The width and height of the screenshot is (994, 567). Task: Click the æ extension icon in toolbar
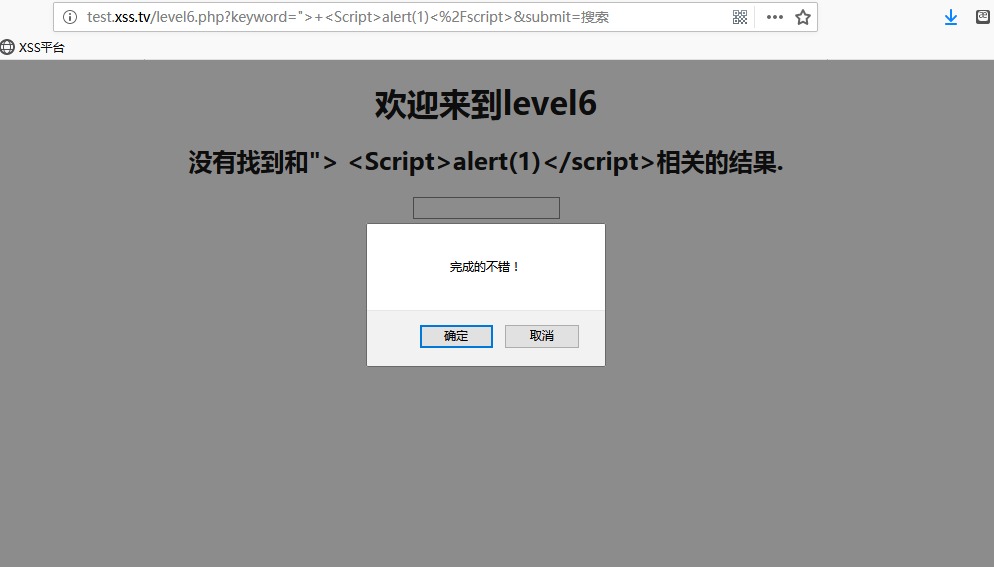click(x=983, y=17)
